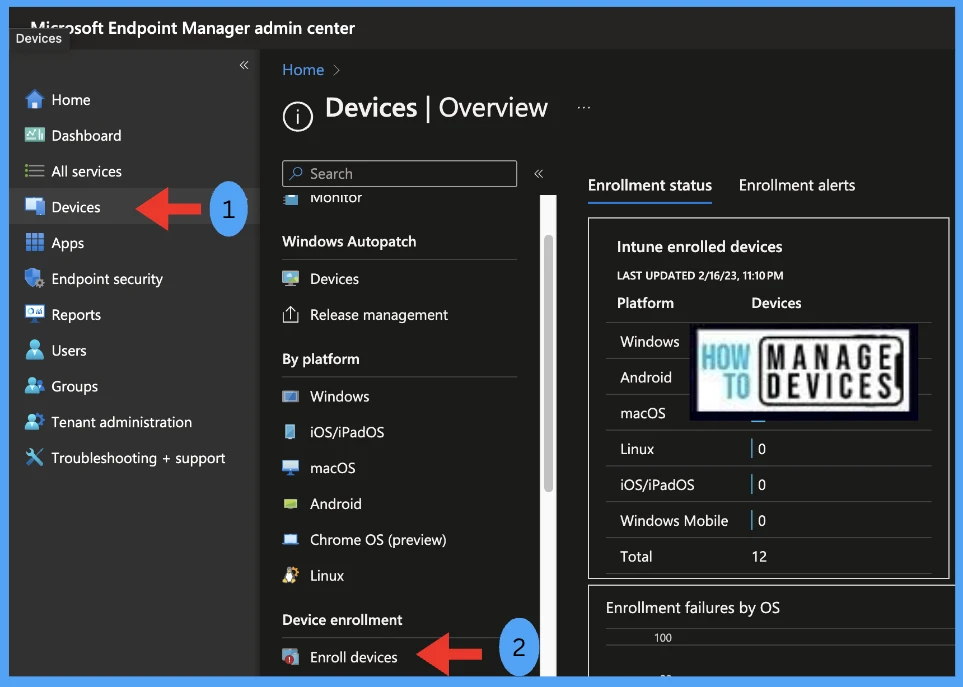This screenshot has height=687, width=963.
Task: Click the Chrome OS laptop icon
Action: pos(290,540)
